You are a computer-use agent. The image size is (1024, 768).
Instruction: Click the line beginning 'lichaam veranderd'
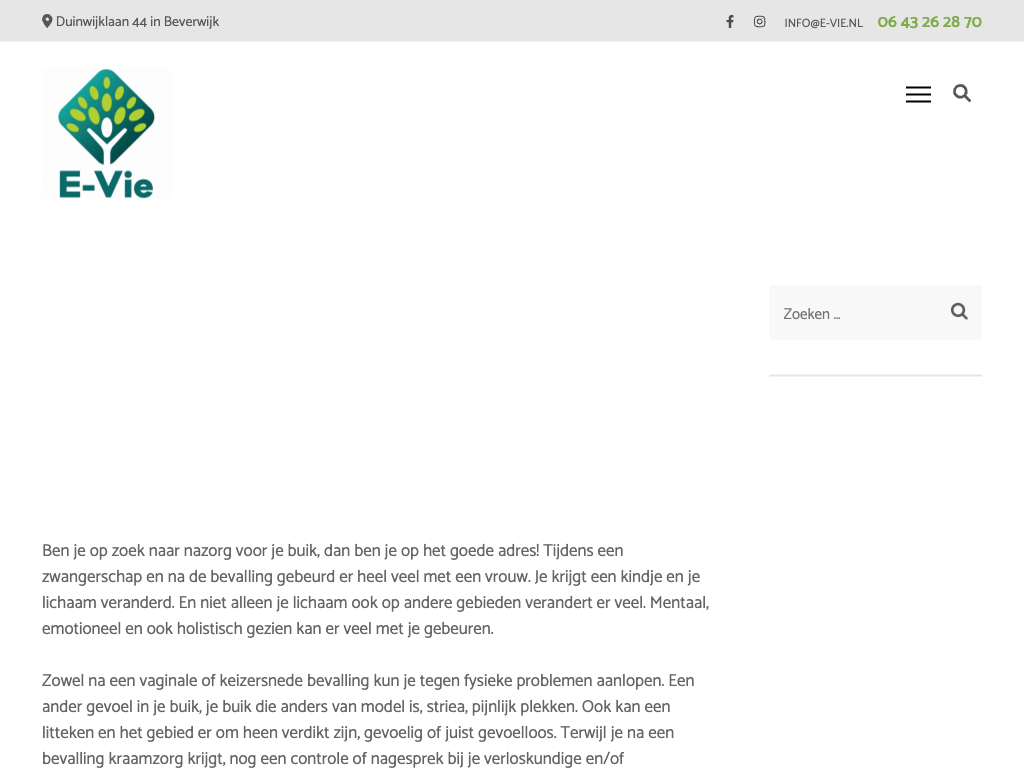pyautogui.click(x=376, y=603)
